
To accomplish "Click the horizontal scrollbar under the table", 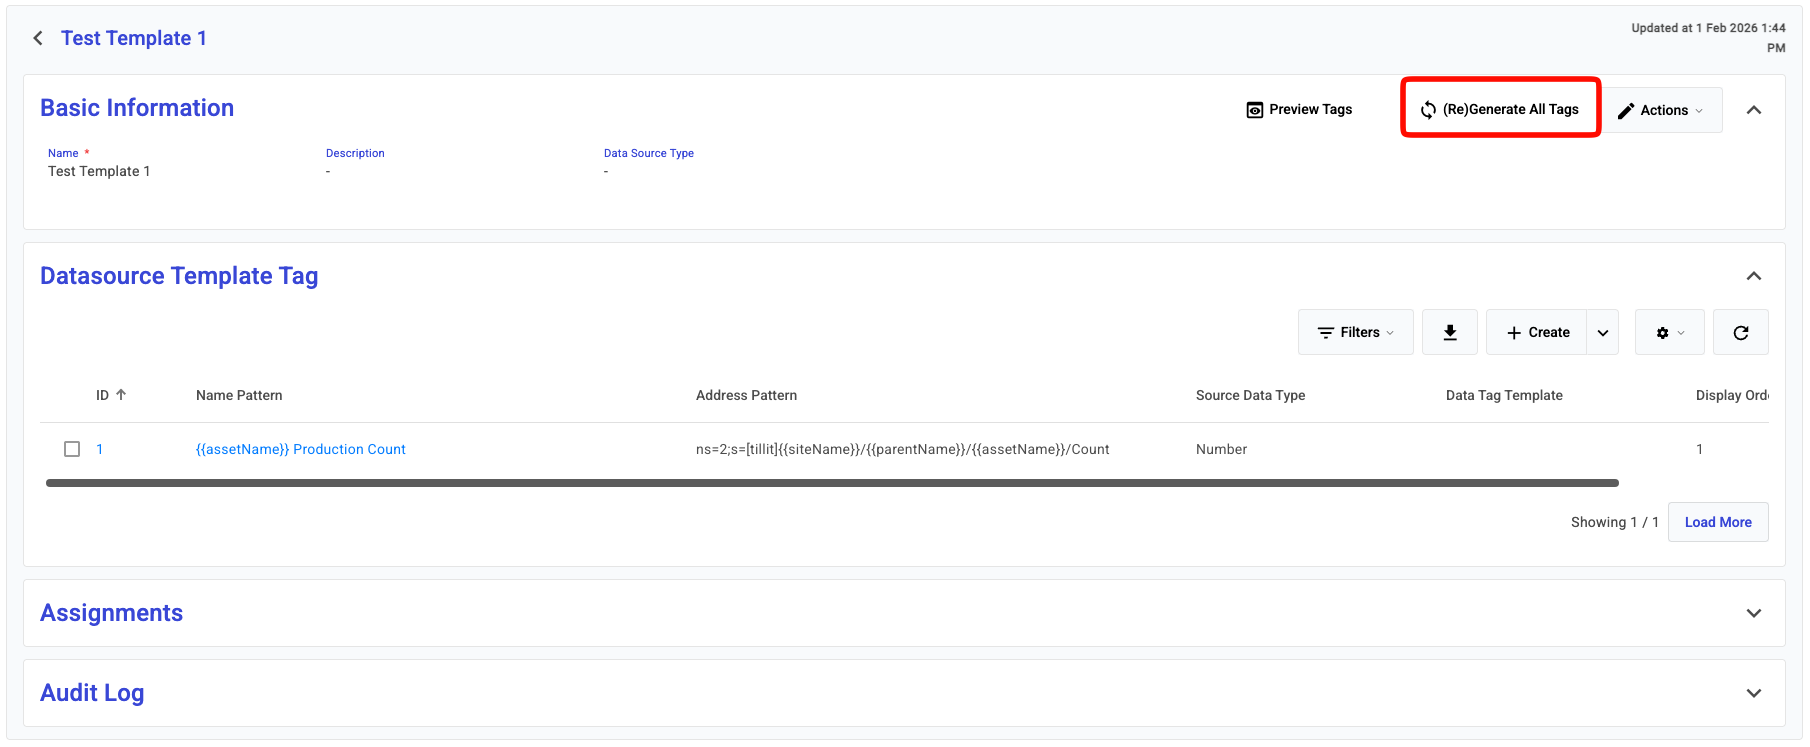I will click(x=831, y=483).
